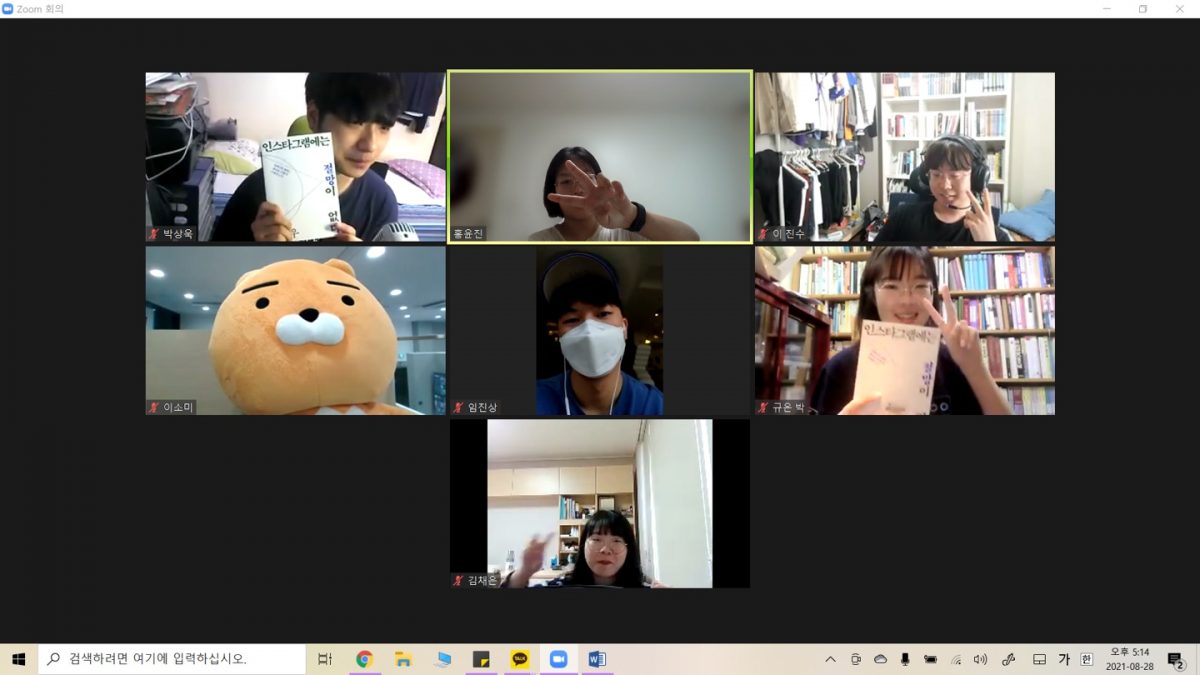Open clock and date calendar

[1129, 659]
